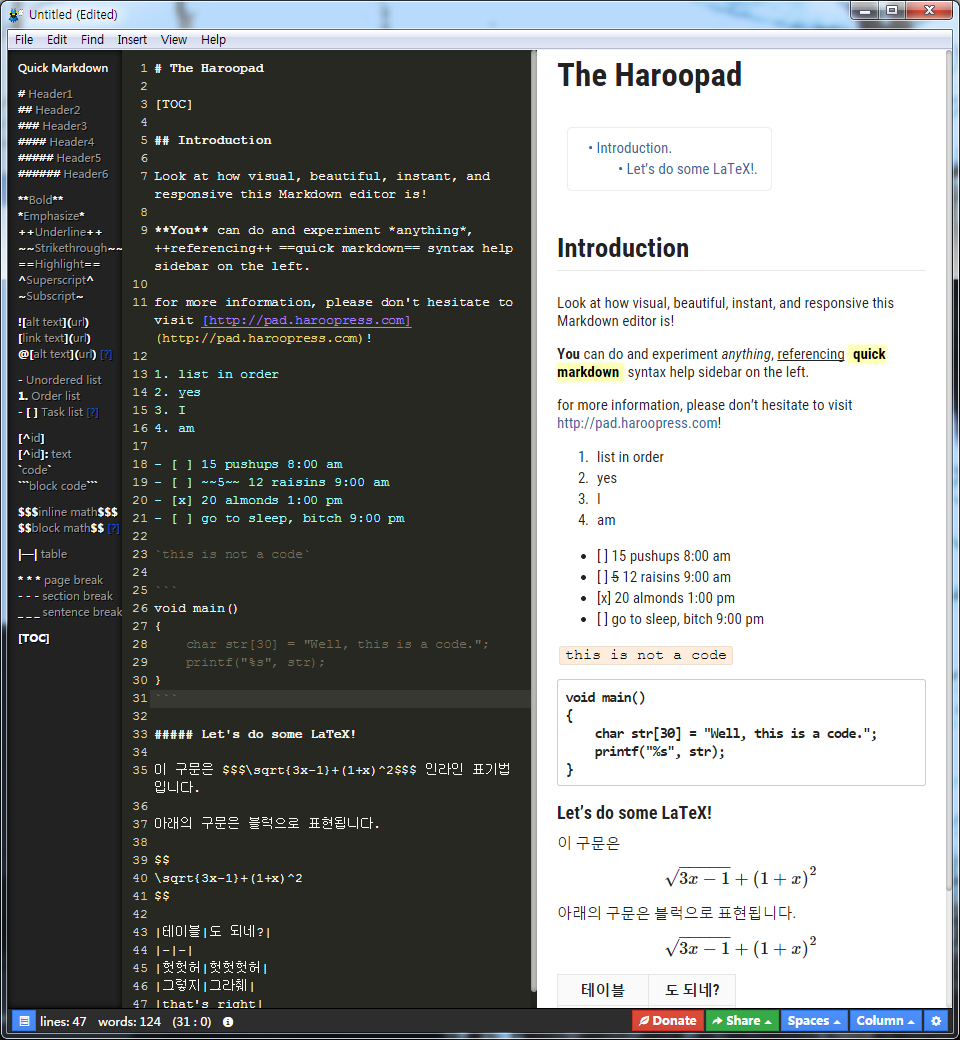960x1040 pixels.
Task: Insert Order list from sidebar
Action: 49,396
